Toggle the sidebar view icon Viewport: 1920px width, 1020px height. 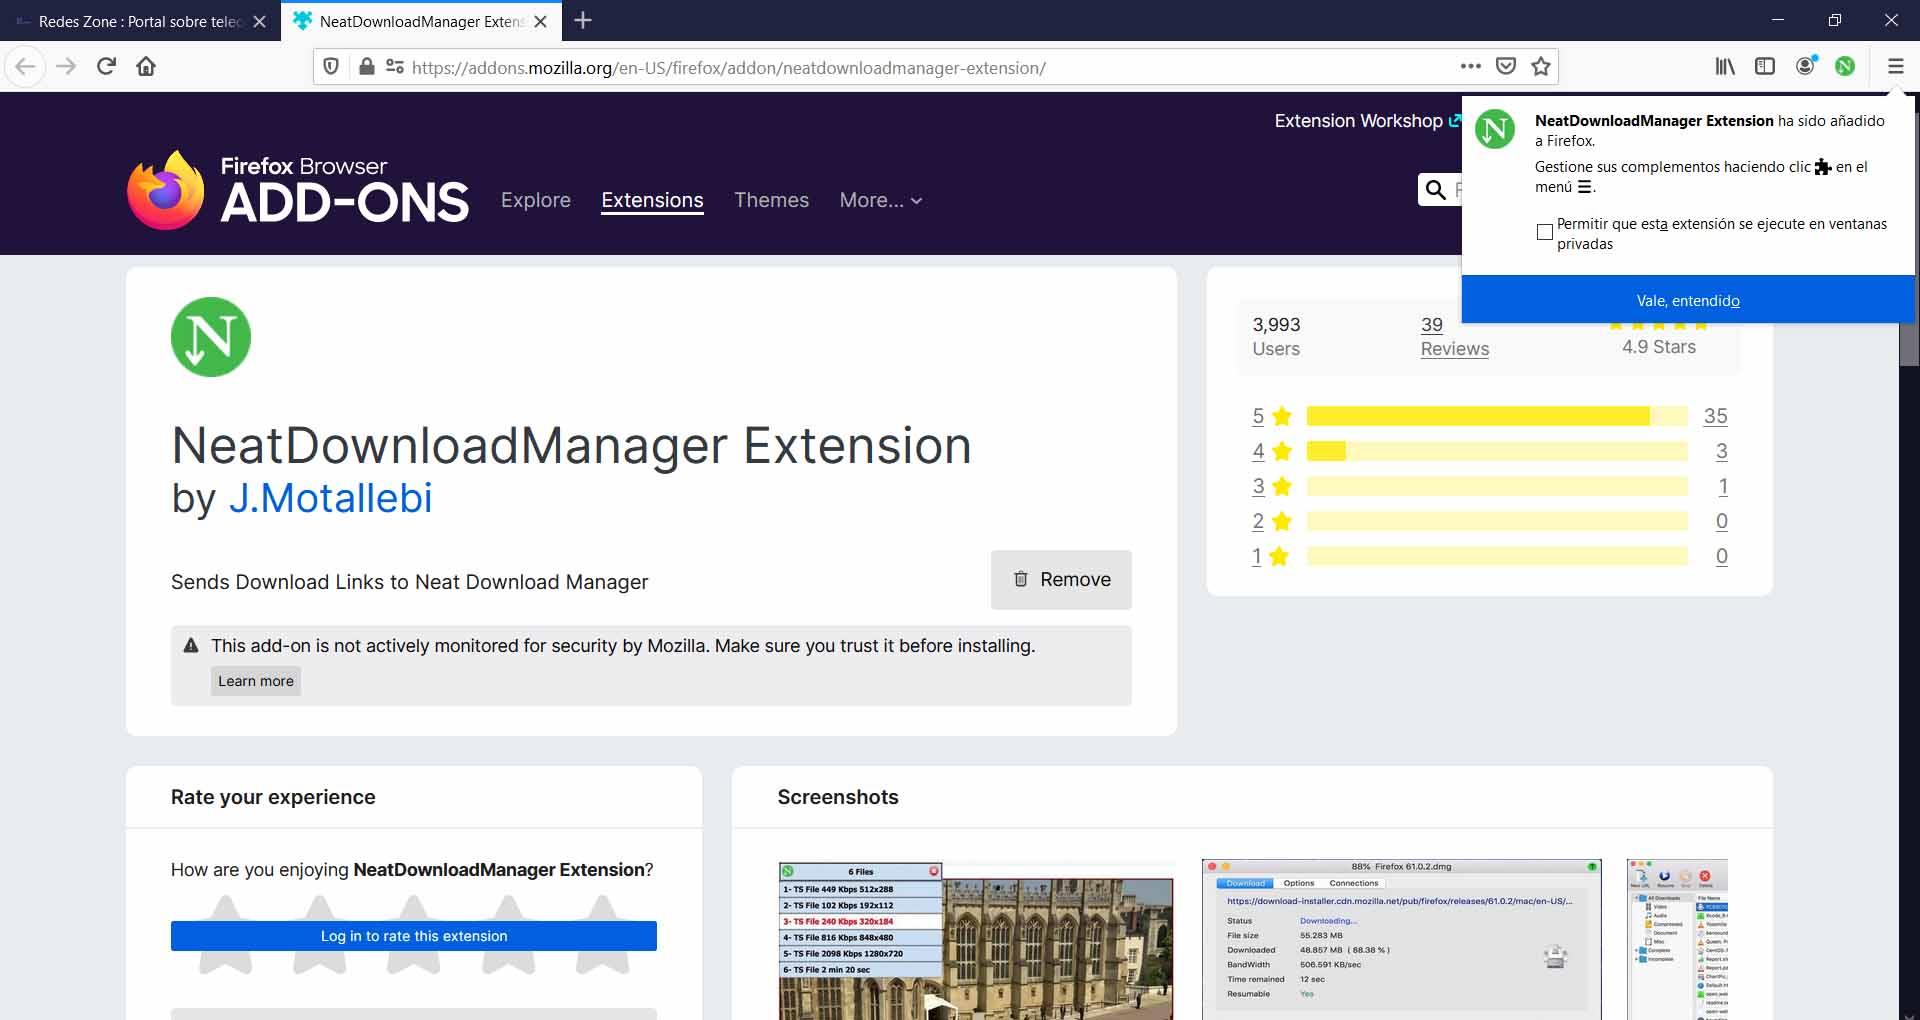pyautogui.click(x=1765, y=67)
